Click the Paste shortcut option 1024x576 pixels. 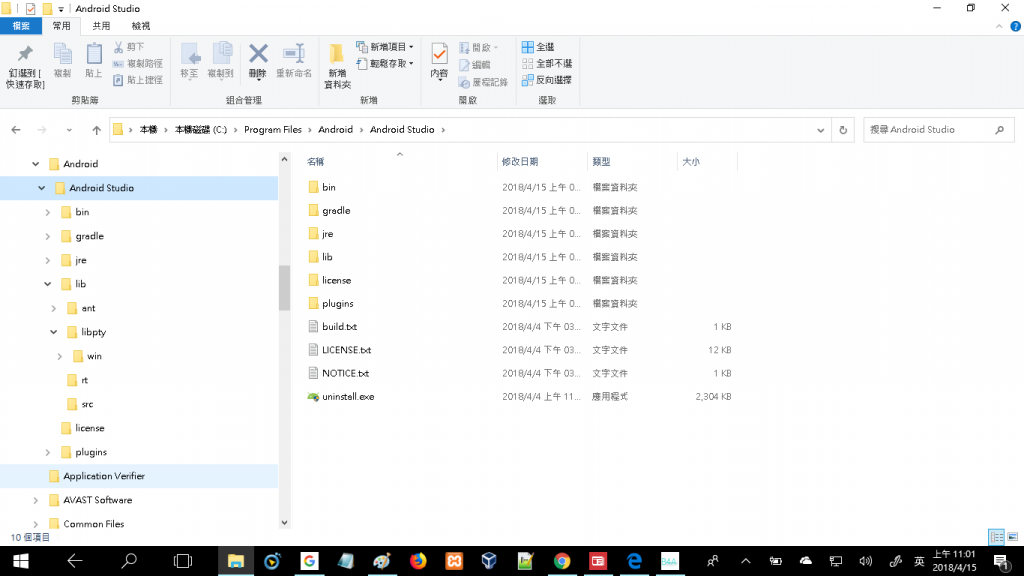[x=138, y=80]
